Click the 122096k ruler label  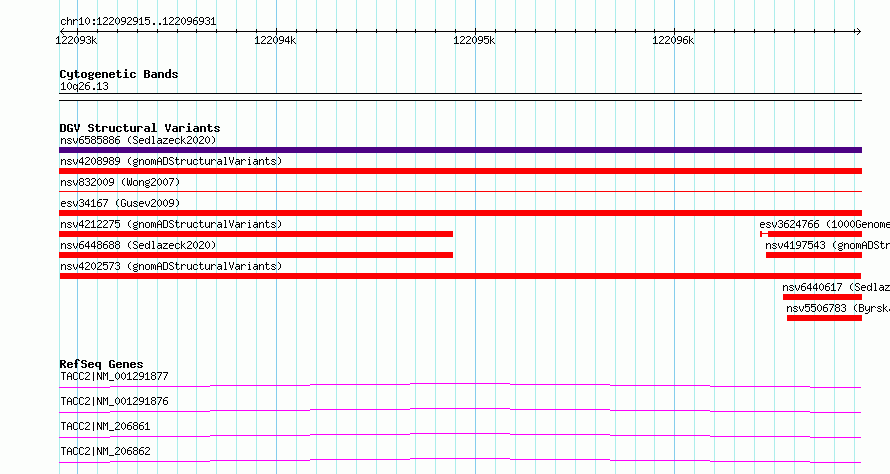coord(673,40)
